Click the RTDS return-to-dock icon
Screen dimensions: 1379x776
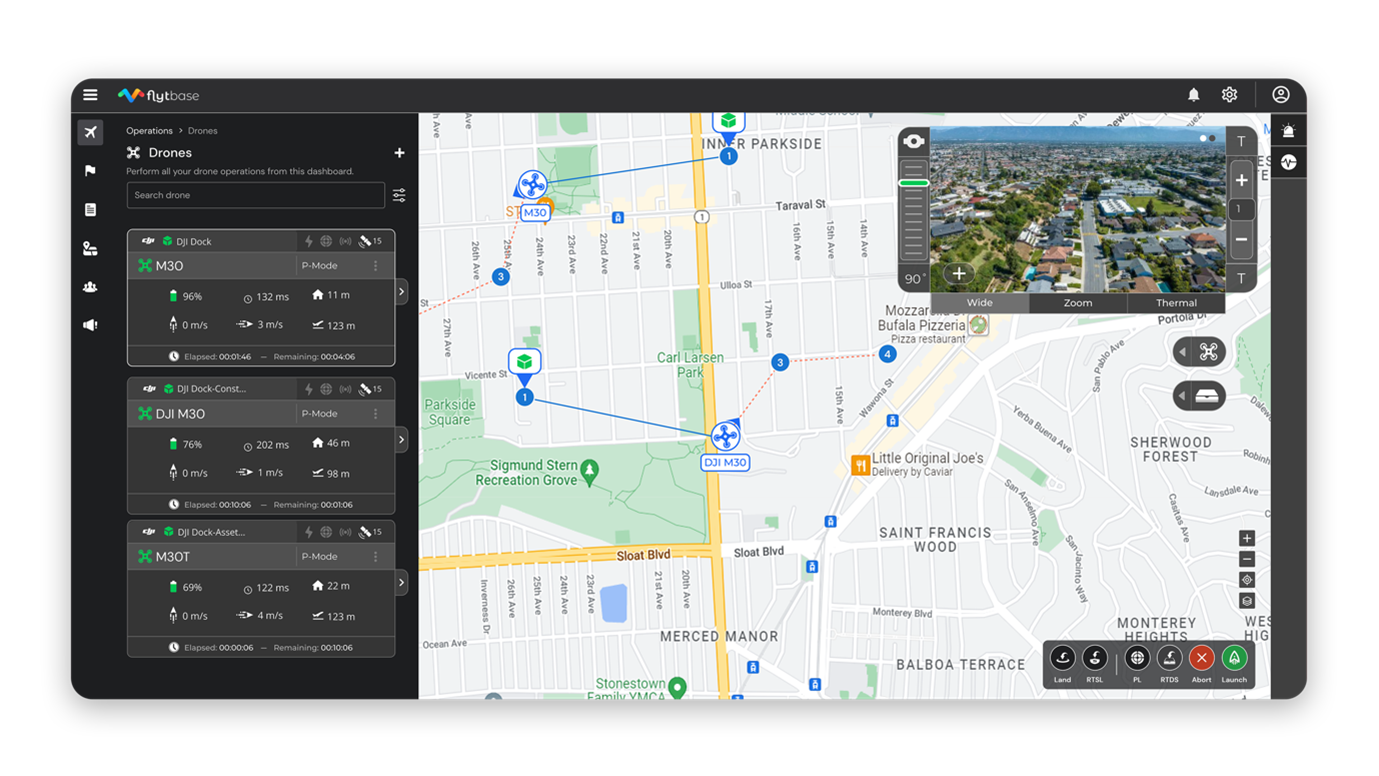pyautogui.click(x=1169, y=658)
